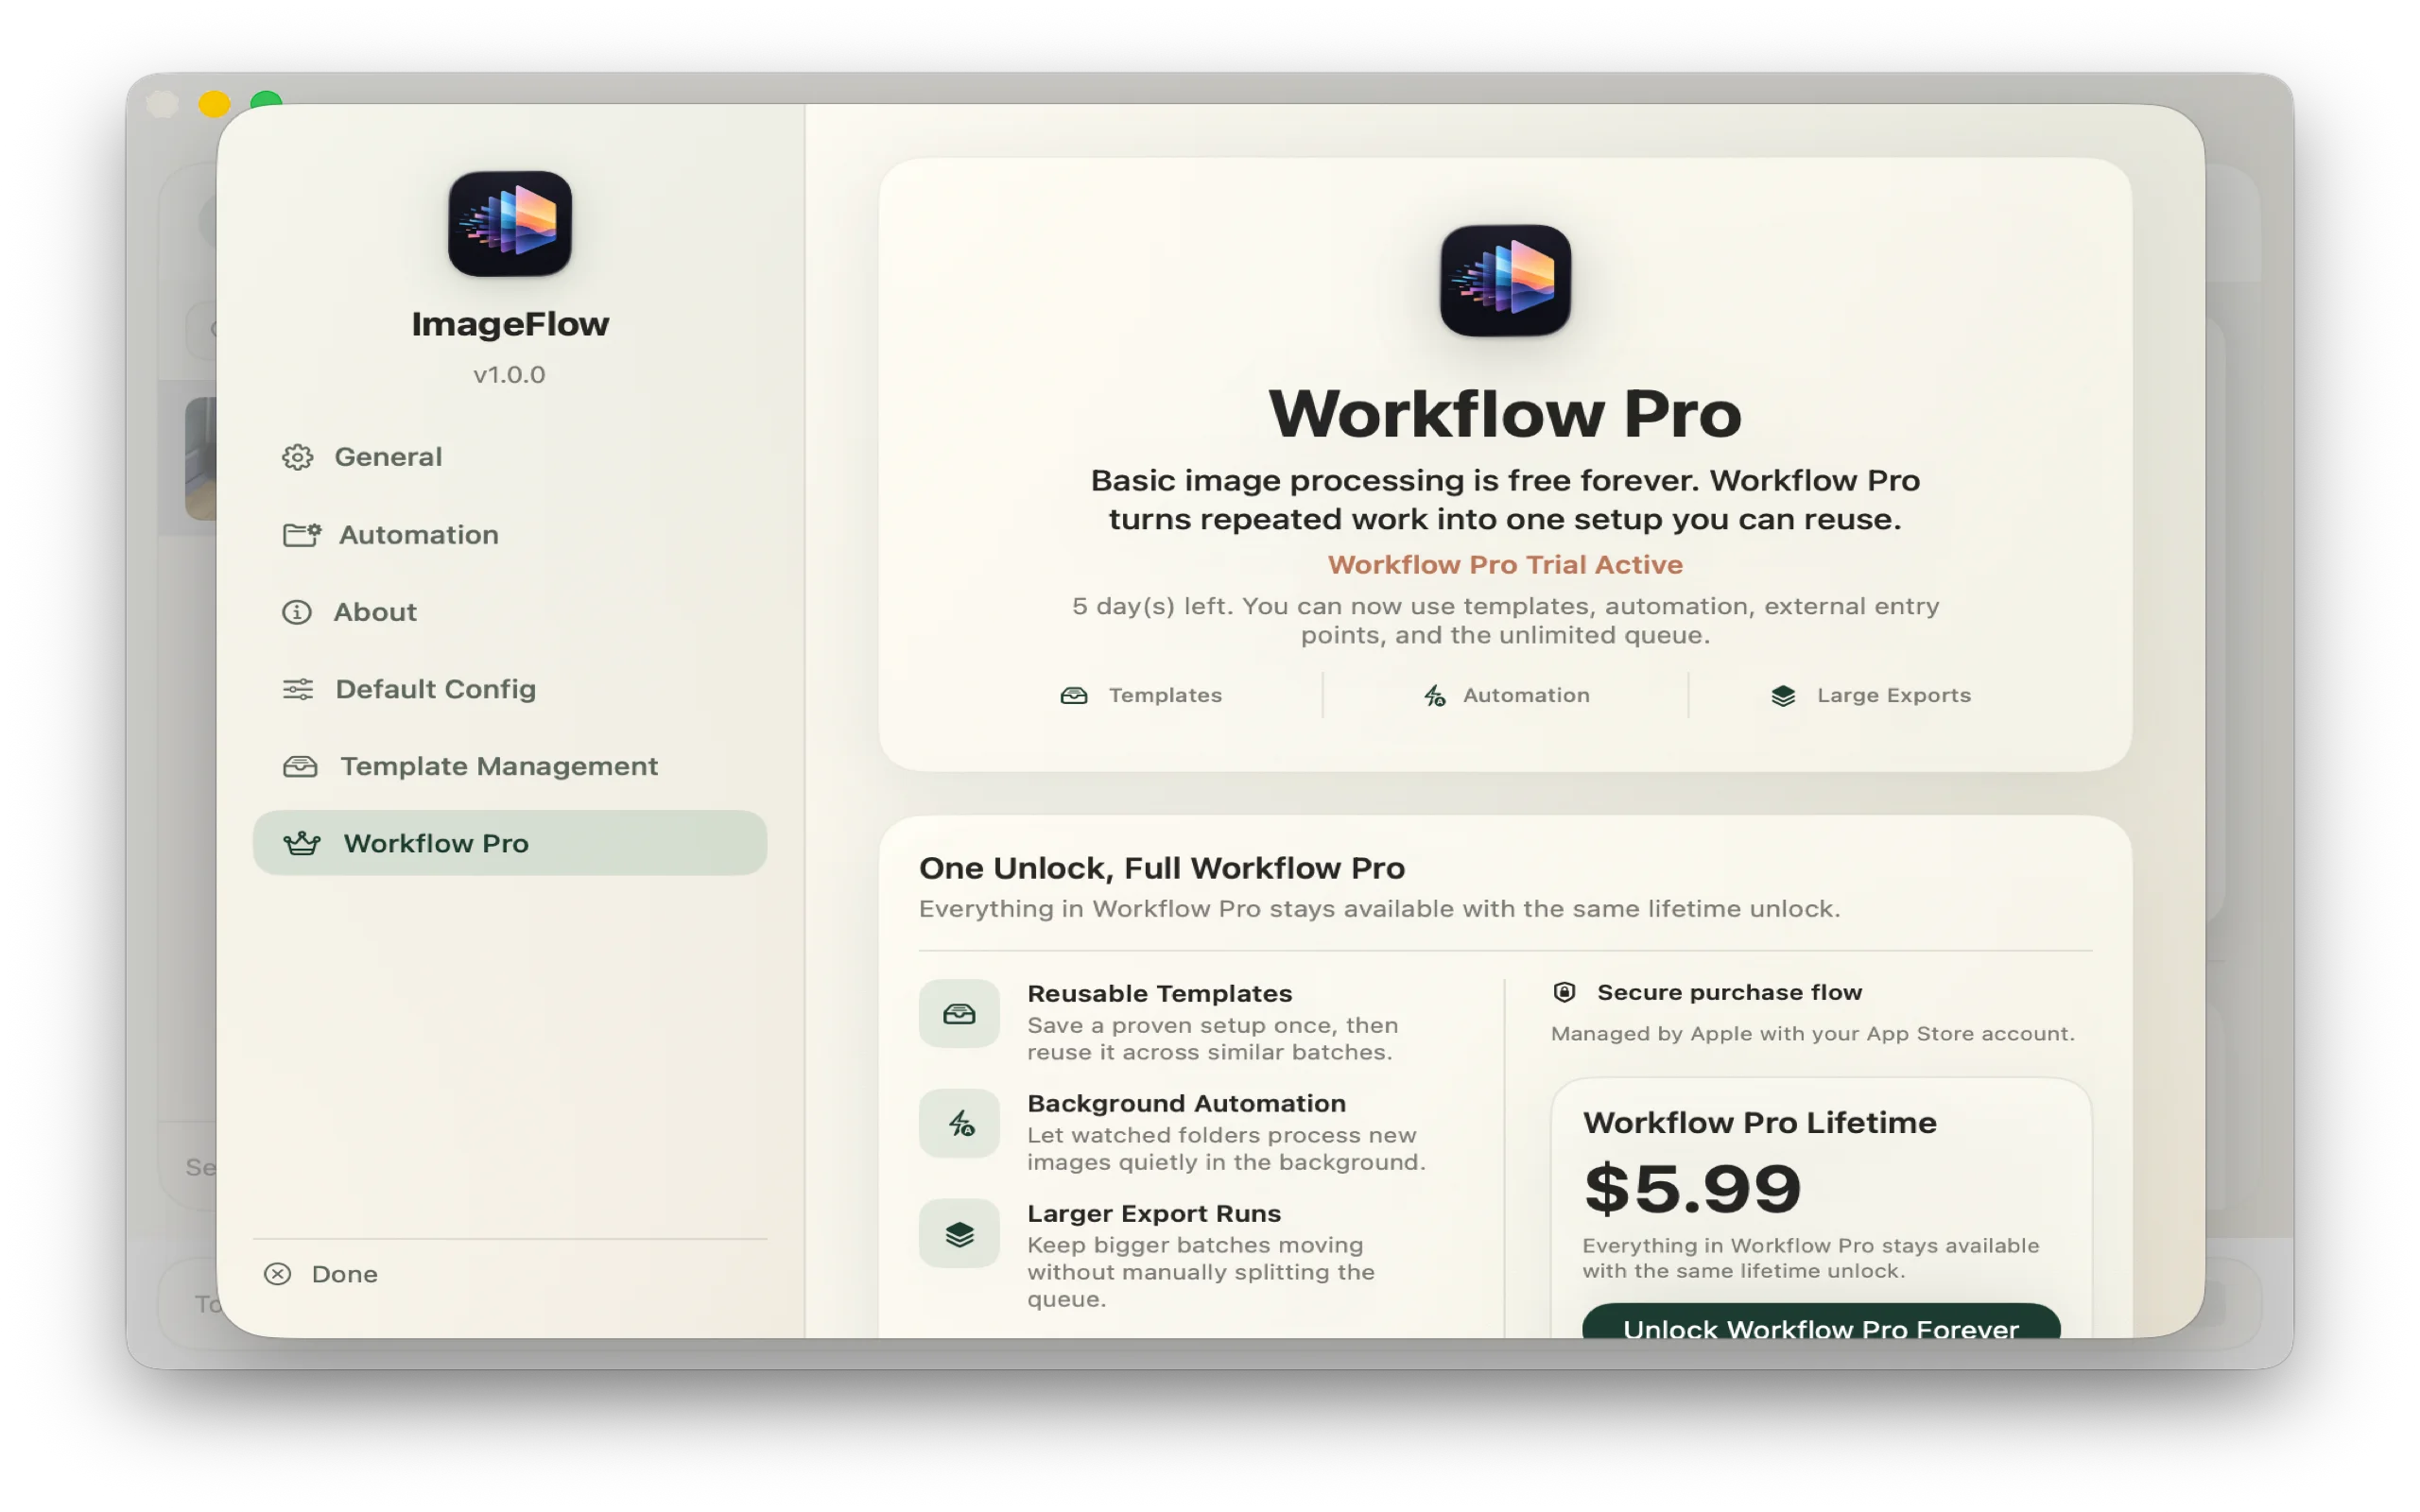Click Unlock Workflow Pro Forever button
The image size is (2420, 1512).
tap(1821, 1322)
